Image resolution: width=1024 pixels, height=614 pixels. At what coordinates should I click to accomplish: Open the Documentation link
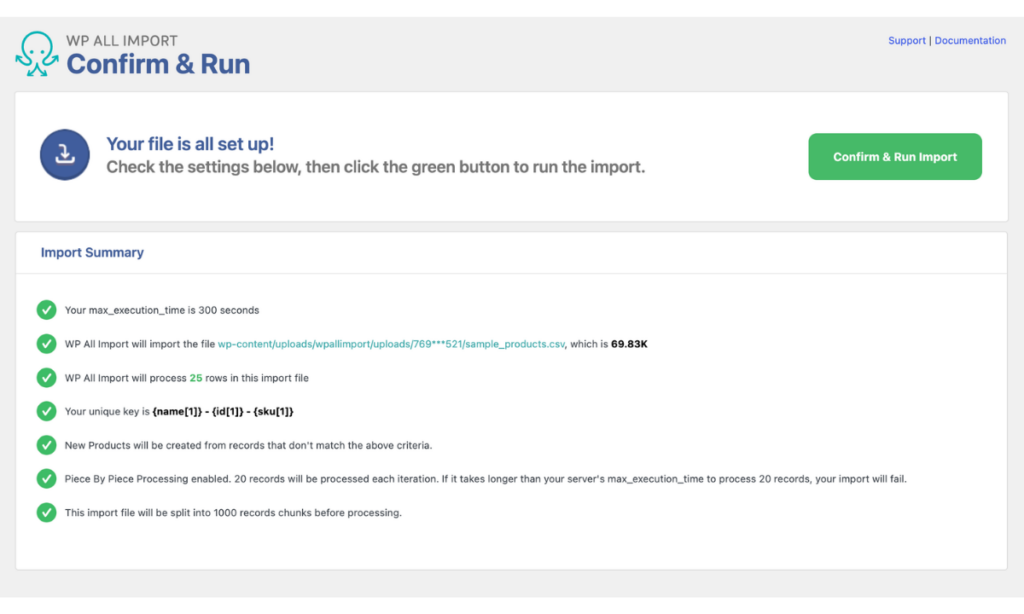tap(970, 40)
